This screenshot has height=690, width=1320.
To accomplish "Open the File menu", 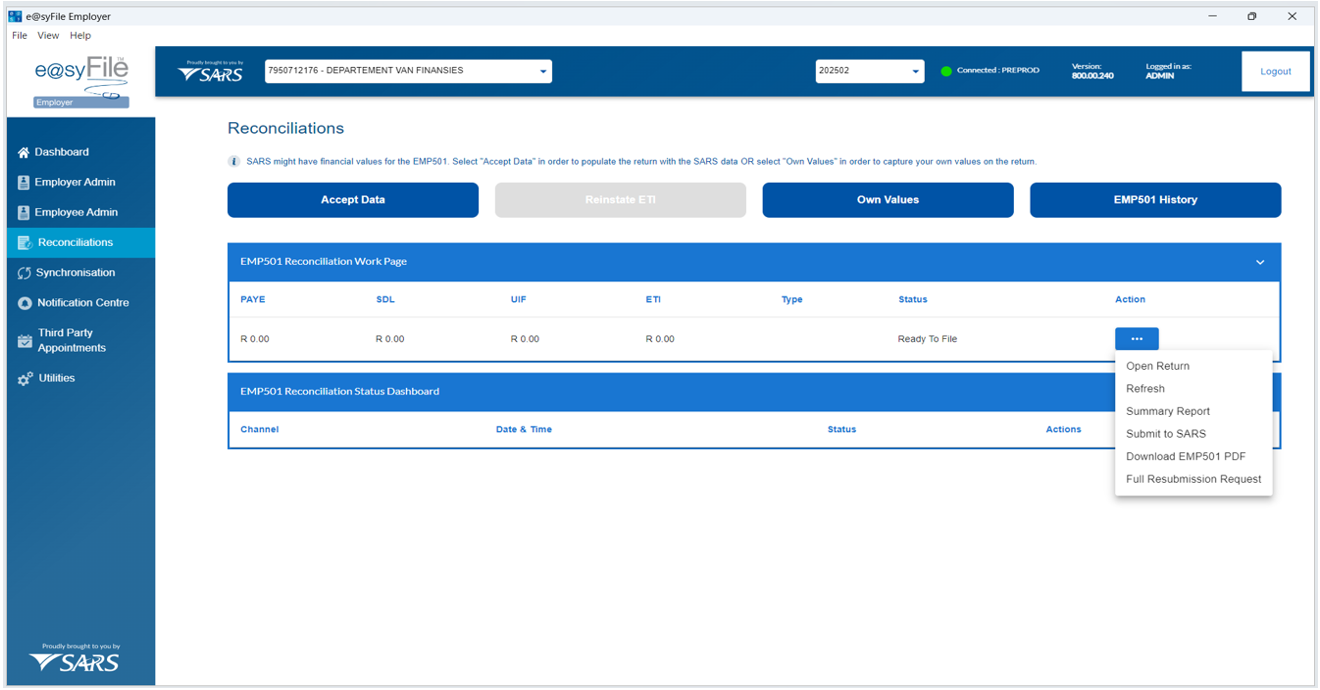I will [x=19, y=36].
